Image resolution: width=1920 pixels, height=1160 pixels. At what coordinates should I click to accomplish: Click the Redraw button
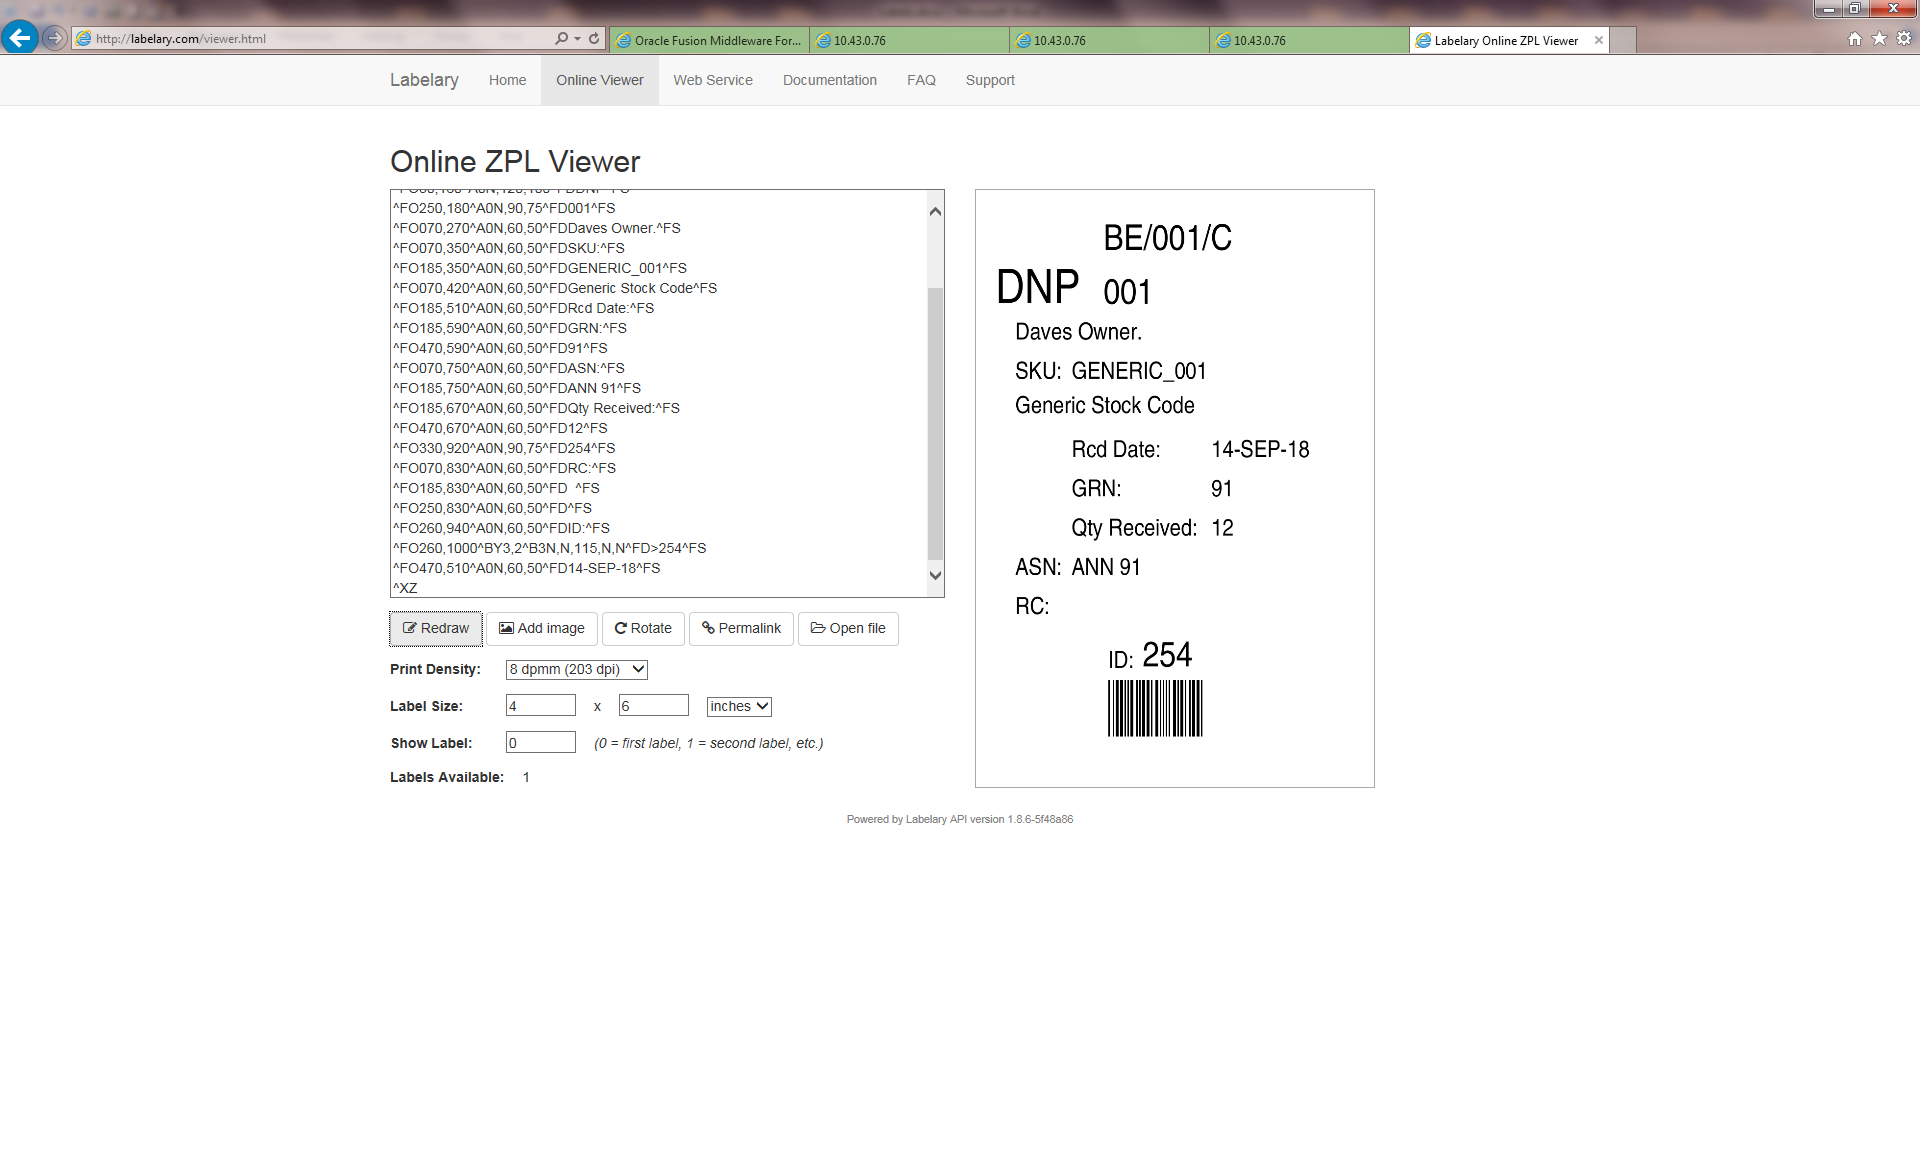436,628
